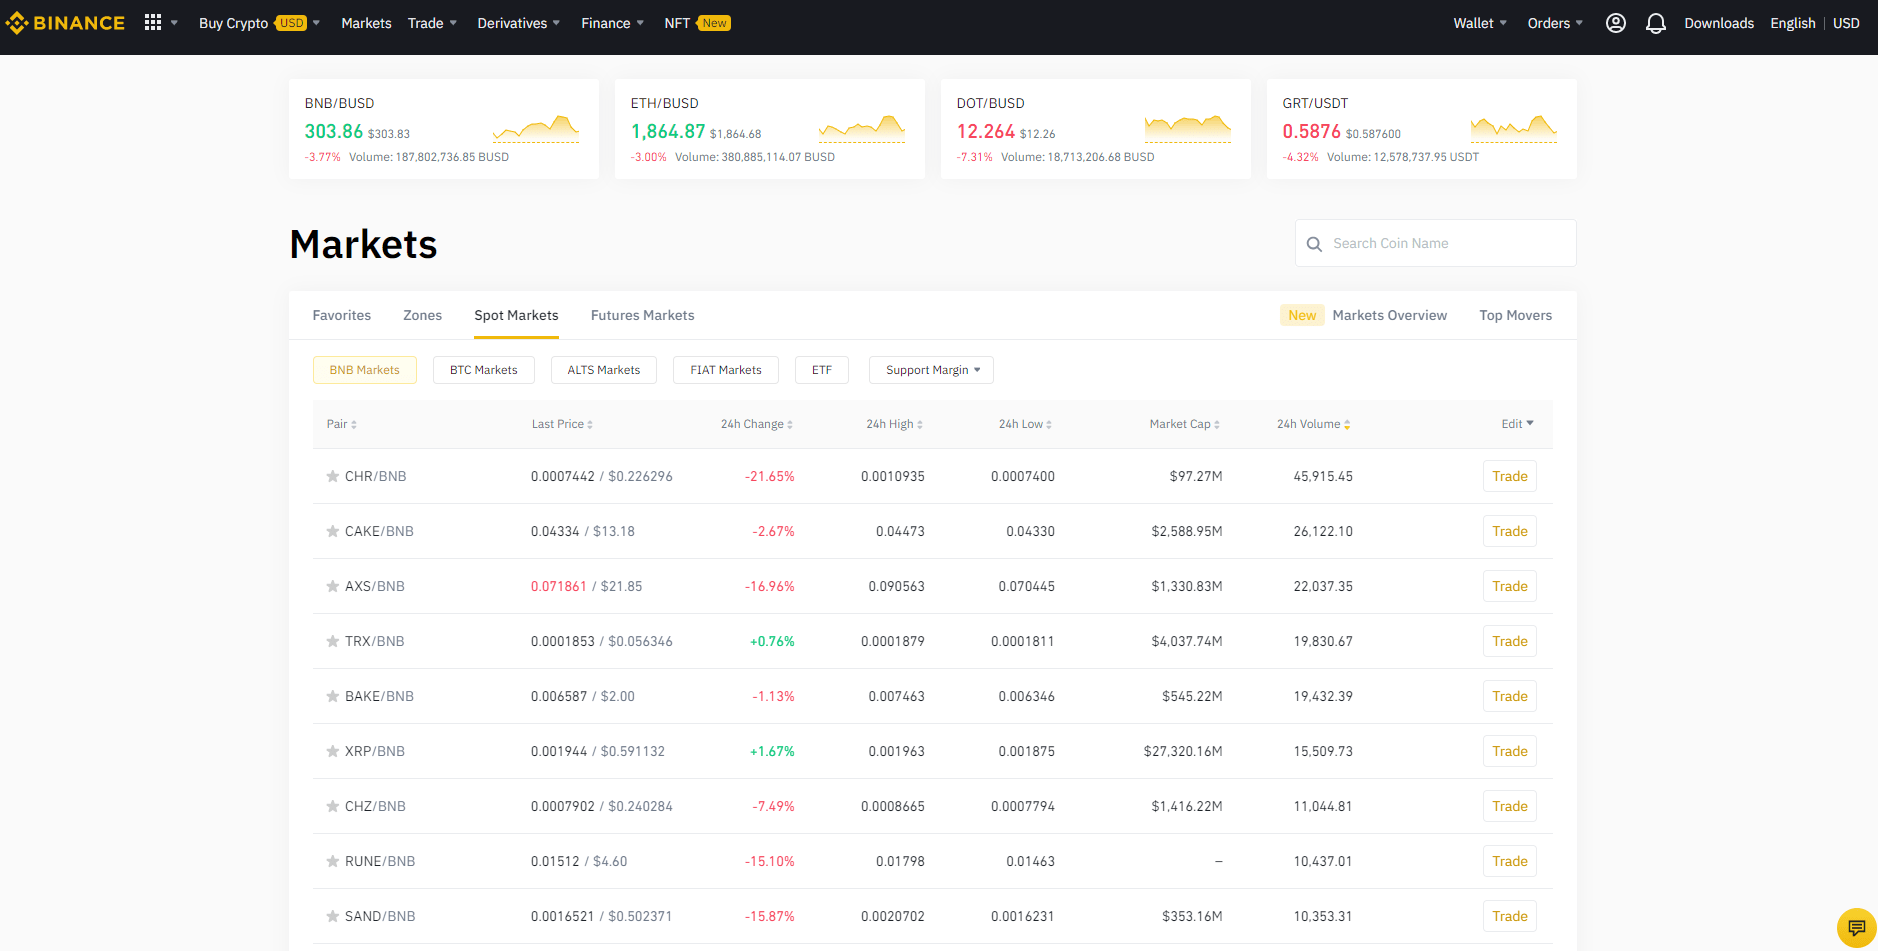This screenshot has width=1878, height=951.
Task: Select the FIAT Markets filter
Action: point(726,370)
